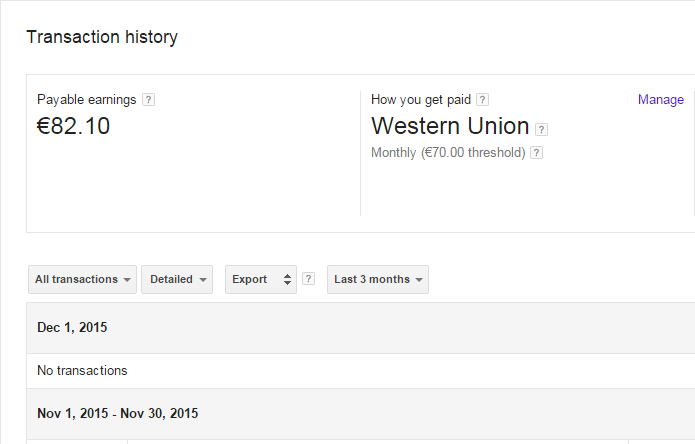695x444 pixels.
Task: Click the No transactions row
Action: 82,371
